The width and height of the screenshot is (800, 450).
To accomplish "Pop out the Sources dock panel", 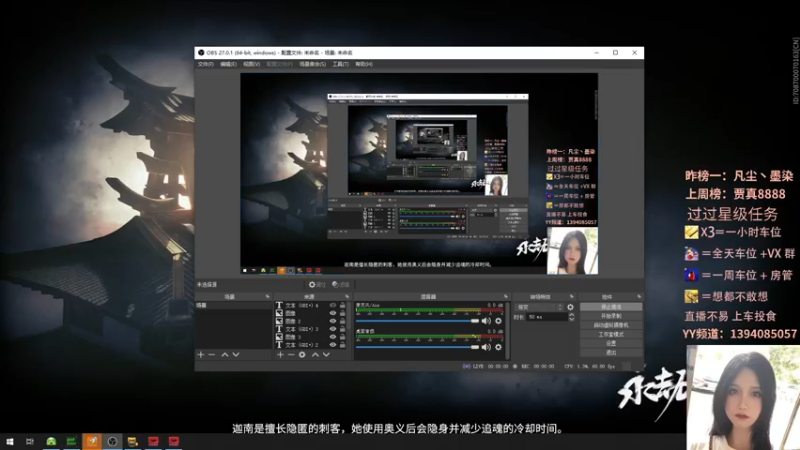I will 347,296.
